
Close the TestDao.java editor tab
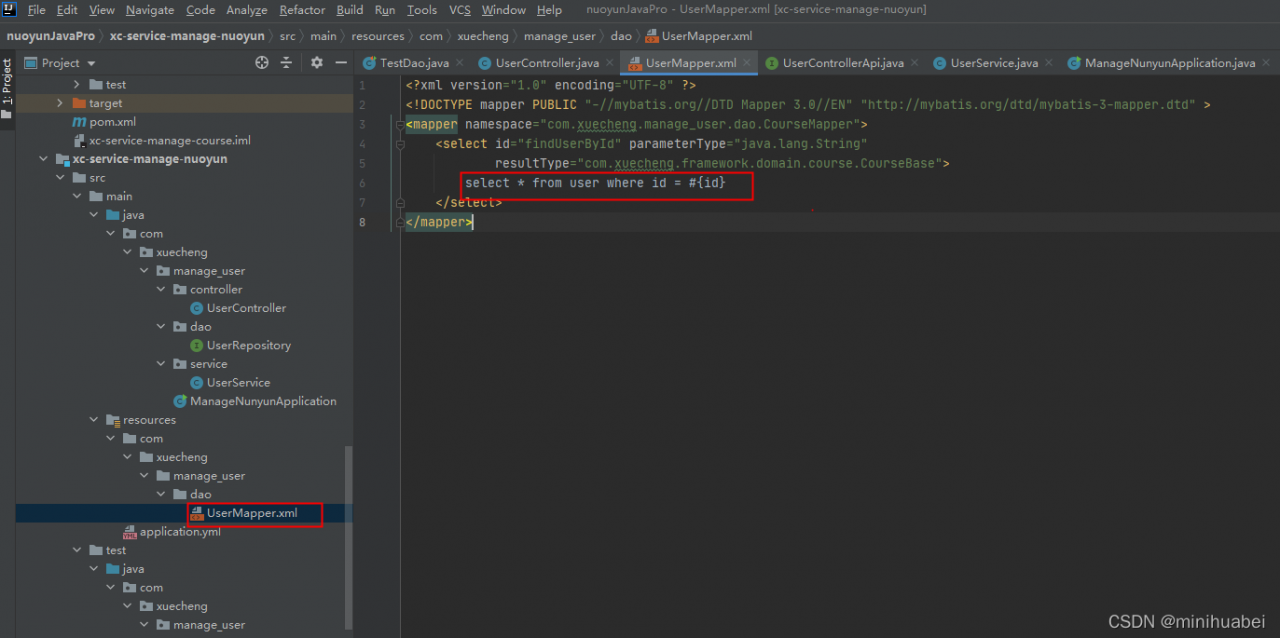(x=460, y=63)
